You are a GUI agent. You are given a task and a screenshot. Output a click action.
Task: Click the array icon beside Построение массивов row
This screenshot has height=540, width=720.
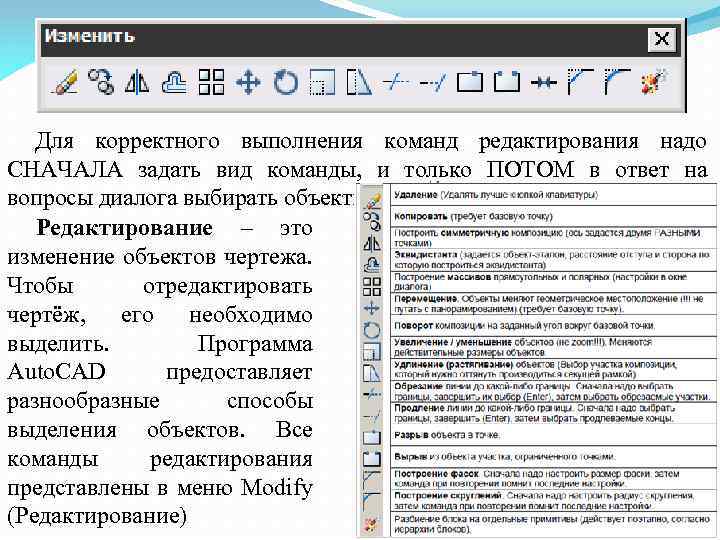[372, 287]
